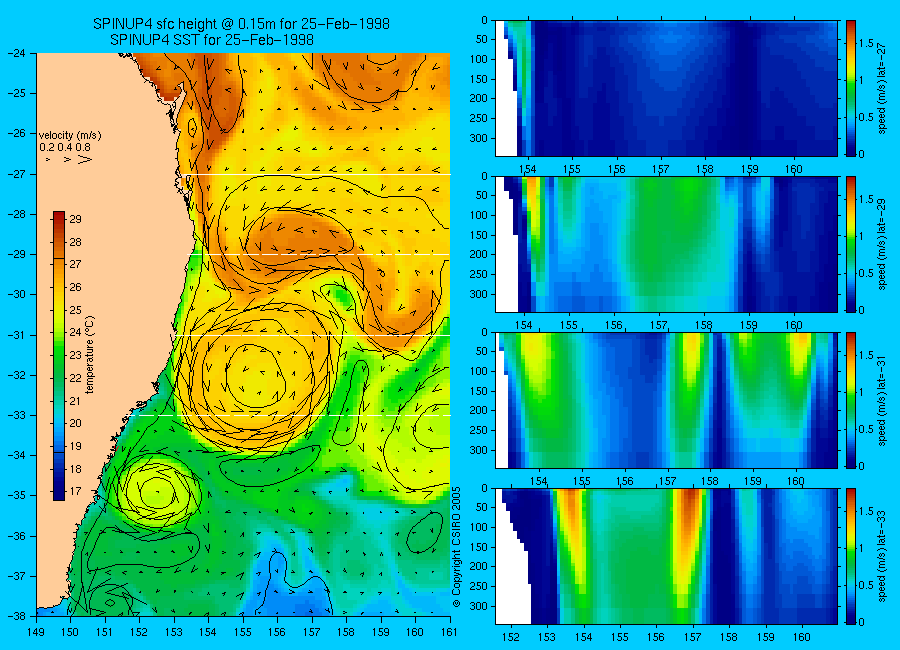This screenshot has height=650, width=900.
Task: Click value 27 on the temperature scale
Action: (x=75, y=265)
